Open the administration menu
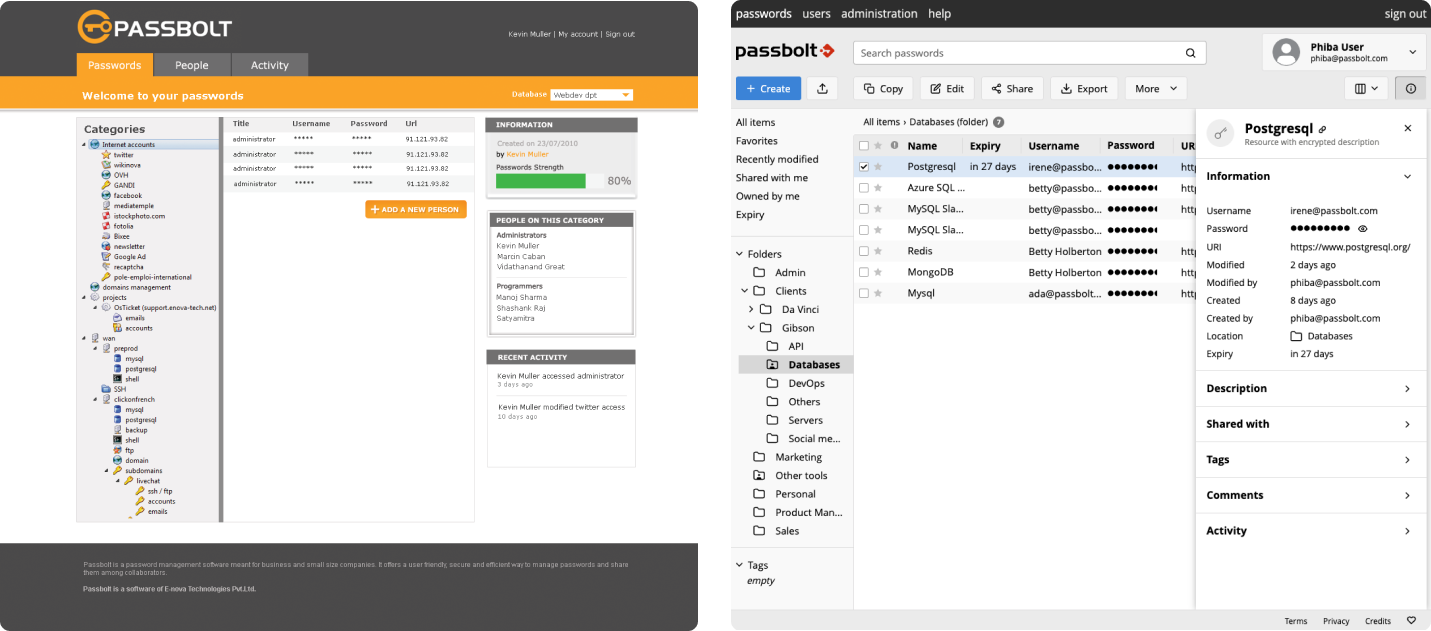 [x=879, y=13]
